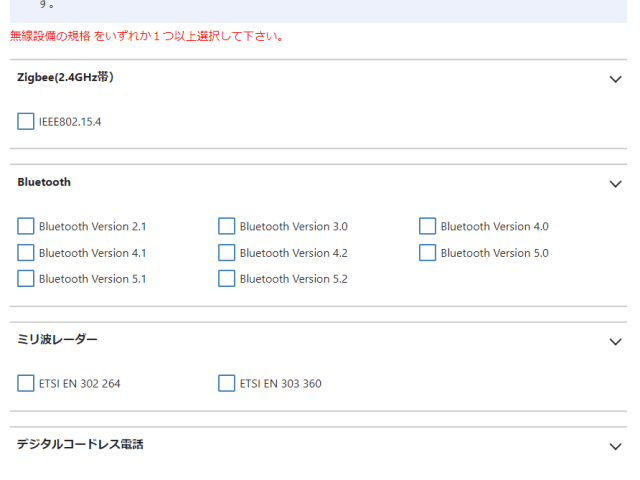Select the Bluetooth Version 5.0 checkbox
This screenshot has width=640, height=480.
428,253
